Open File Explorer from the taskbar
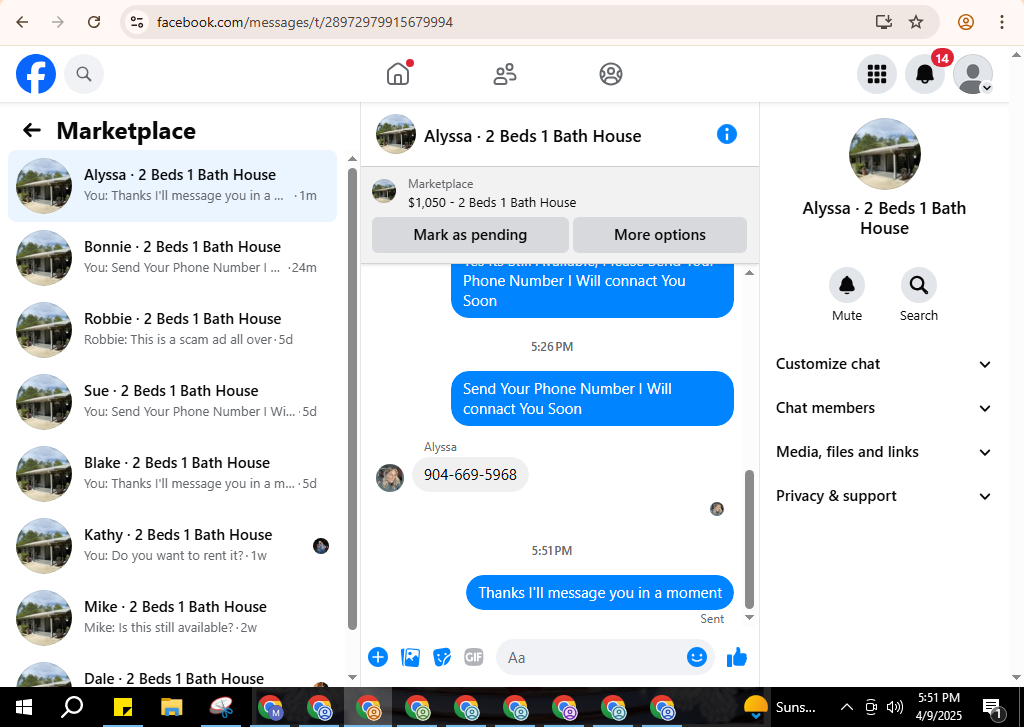The width and height of the screenshot is (1024, 727). (172, 707)
